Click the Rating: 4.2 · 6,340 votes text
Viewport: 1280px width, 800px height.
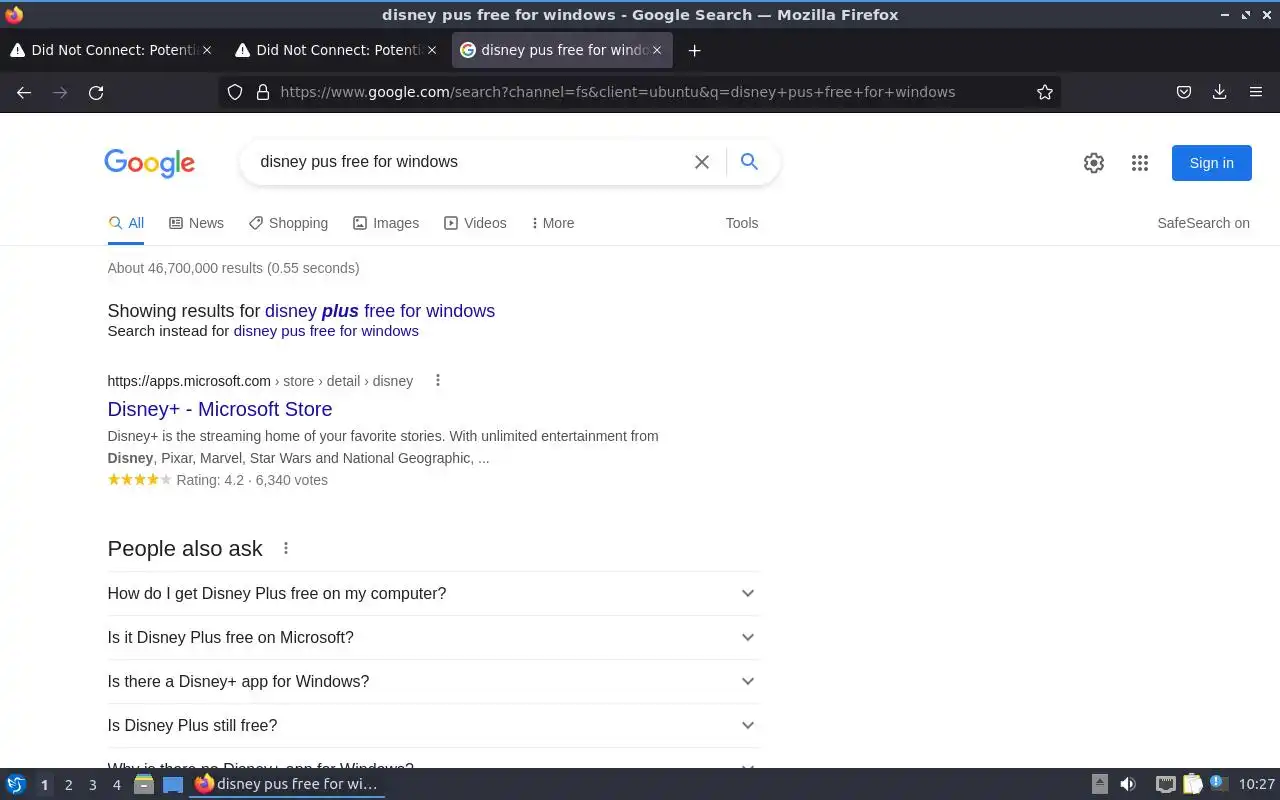click(x=252, y=480)
